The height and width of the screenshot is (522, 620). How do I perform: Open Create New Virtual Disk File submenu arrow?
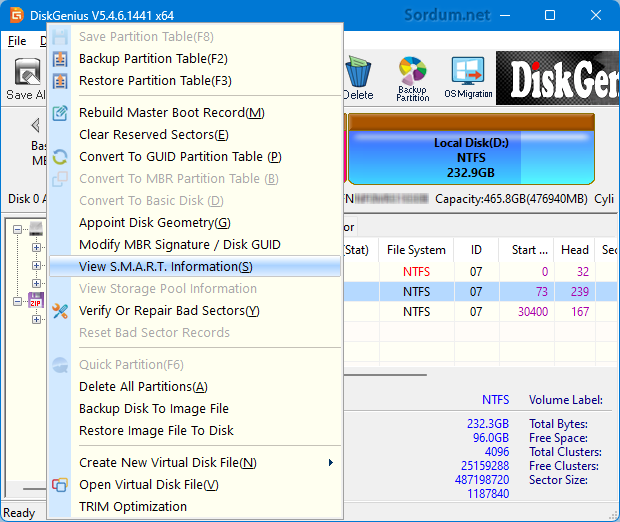(331, 463)
